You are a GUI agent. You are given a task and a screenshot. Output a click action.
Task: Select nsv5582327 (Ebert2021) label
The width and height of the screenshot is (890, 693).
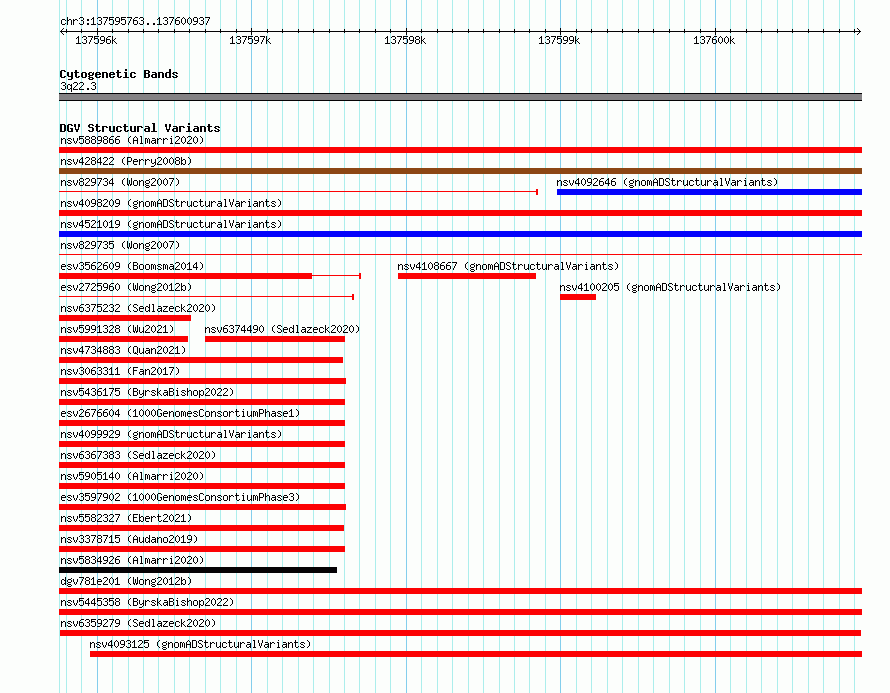(x=126, y=518)
